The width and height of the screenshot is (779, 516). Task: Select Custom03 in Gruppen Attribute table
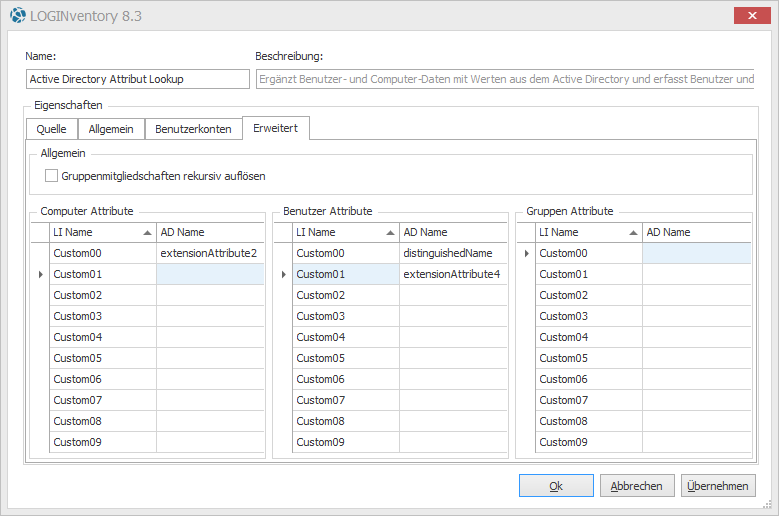[x=589, y=316]
